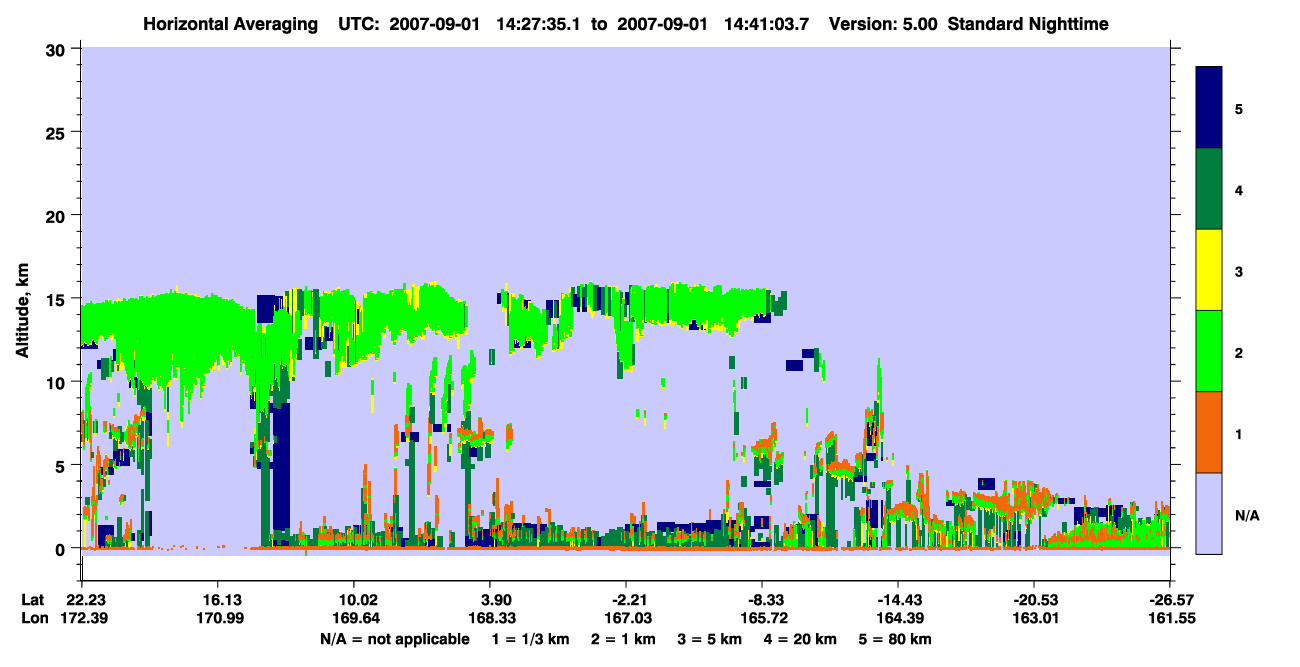Click legend text '2 = 1 km'
Image resolution: width=1300 pixels, height=667 pixels.
tap(625, 638)
